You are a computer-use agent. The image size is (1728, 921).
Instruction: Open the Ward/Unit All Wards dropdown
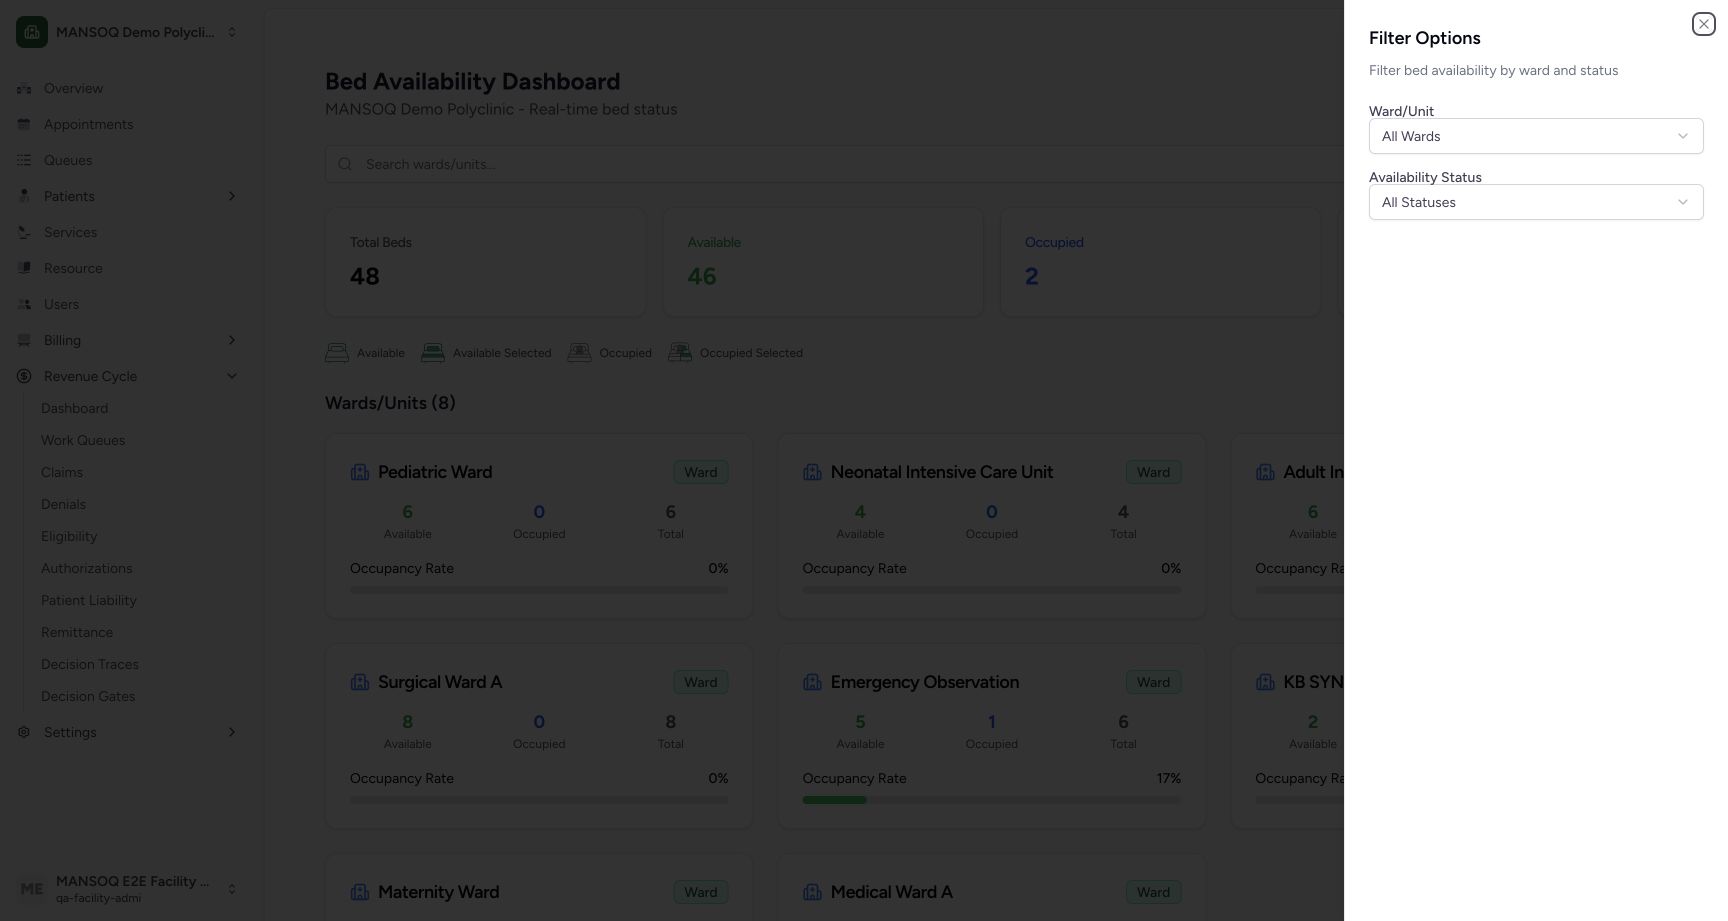pos(1535,136)
